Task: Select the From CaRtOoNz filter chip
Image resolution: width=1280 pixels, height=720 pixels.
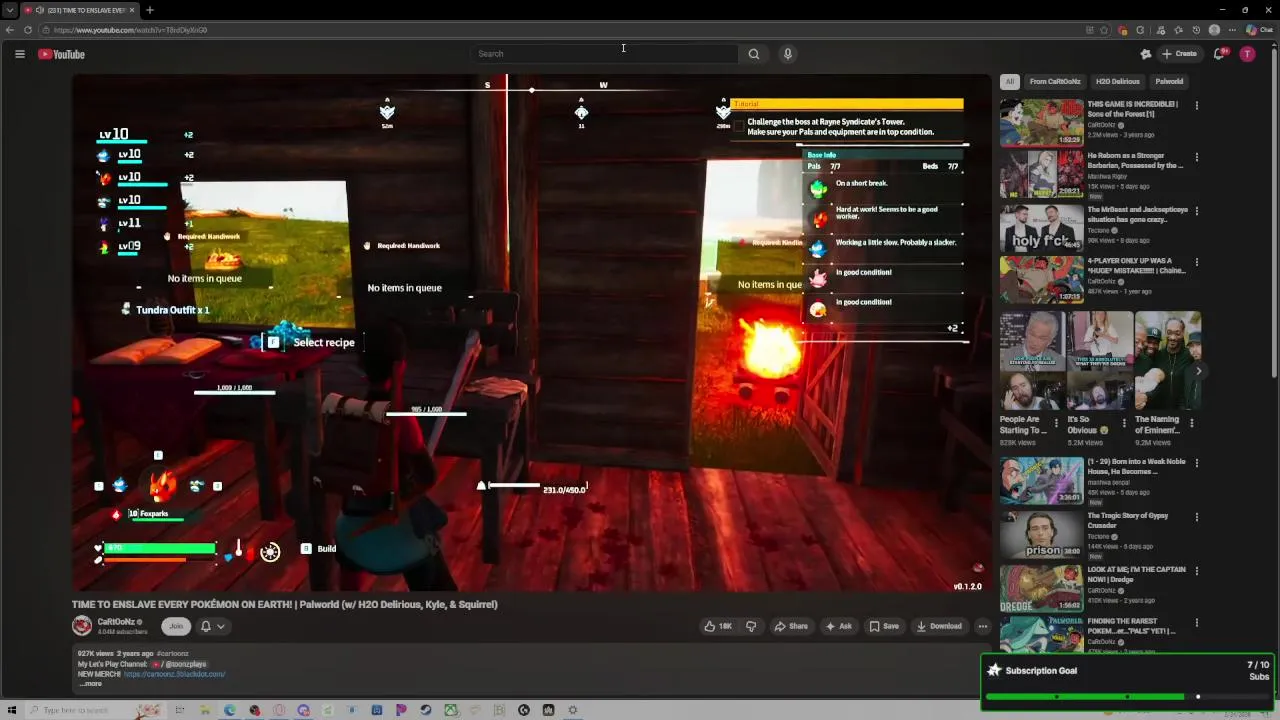Action: point(1055,81)
